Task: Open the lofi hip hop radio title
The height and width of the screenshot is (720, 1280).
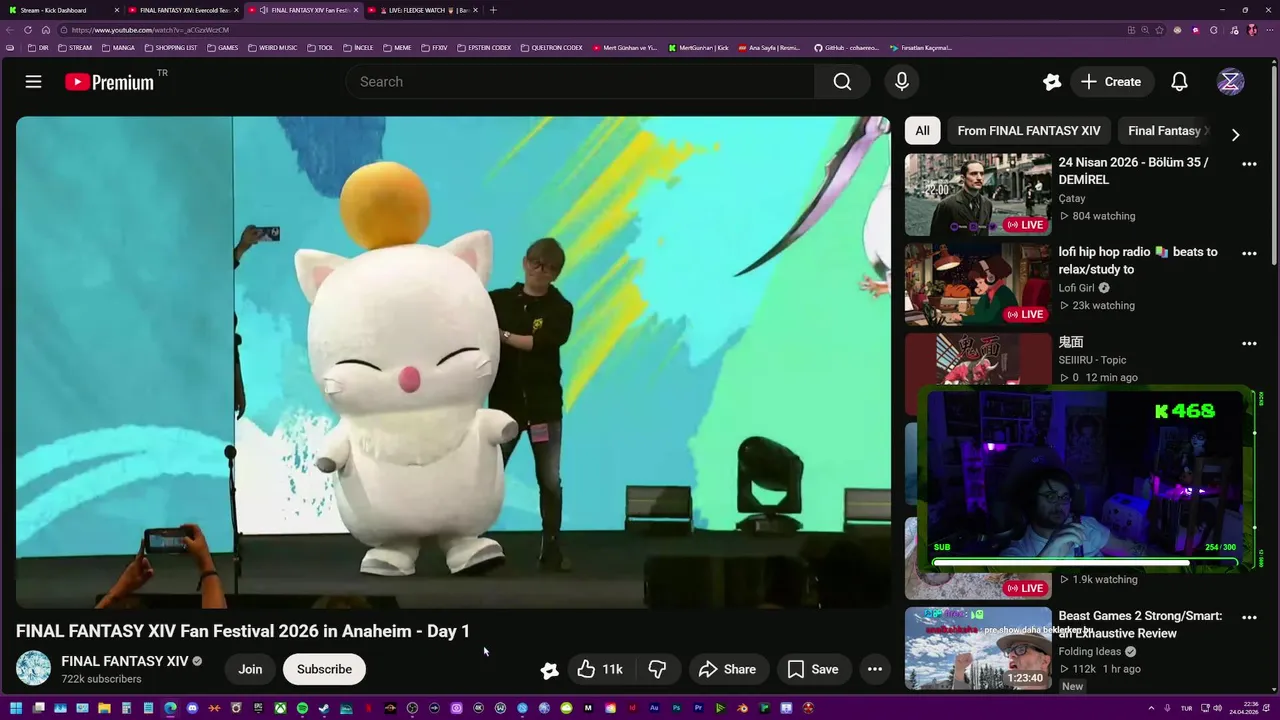Action: pos(1138,261)
